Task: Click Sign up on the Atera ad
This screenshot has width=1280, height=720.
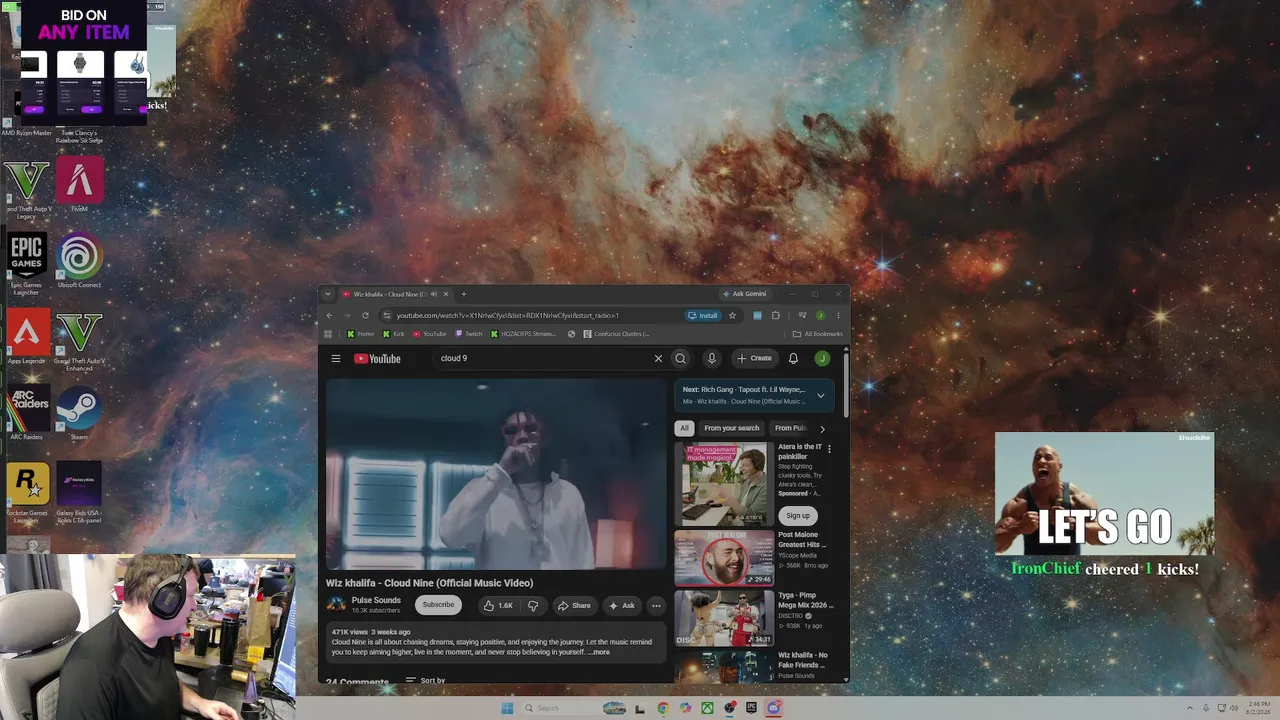Action: click(798, 516)
